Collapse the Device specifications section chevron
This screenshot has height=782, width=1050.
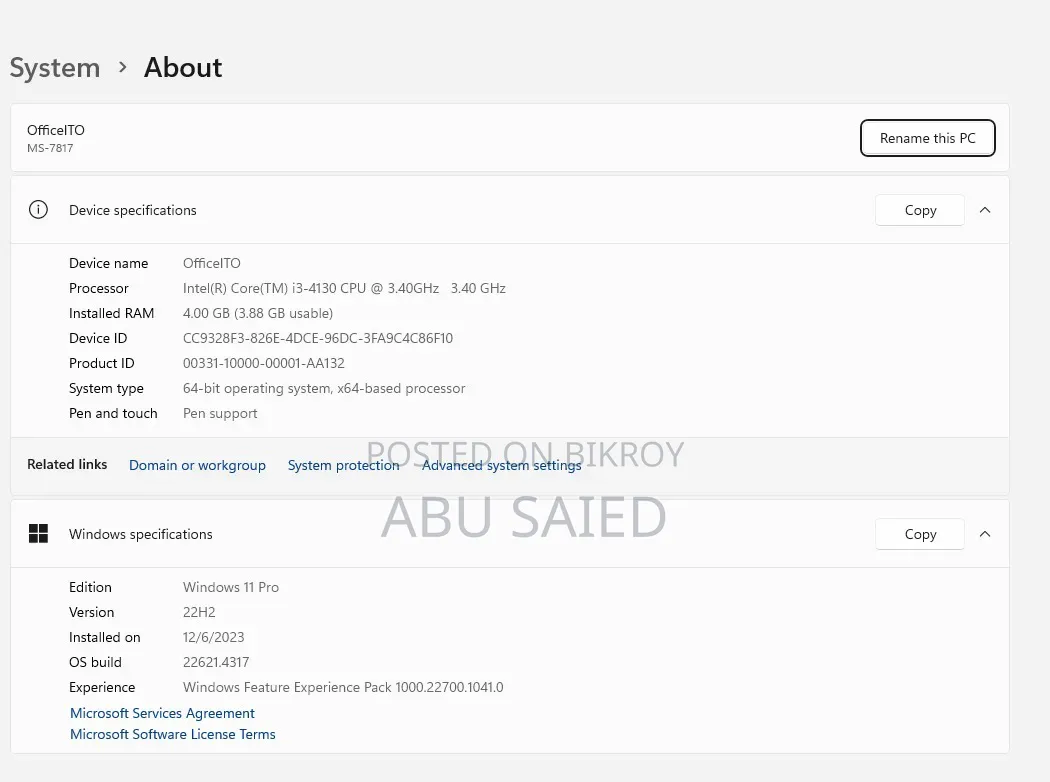[984, 210]
